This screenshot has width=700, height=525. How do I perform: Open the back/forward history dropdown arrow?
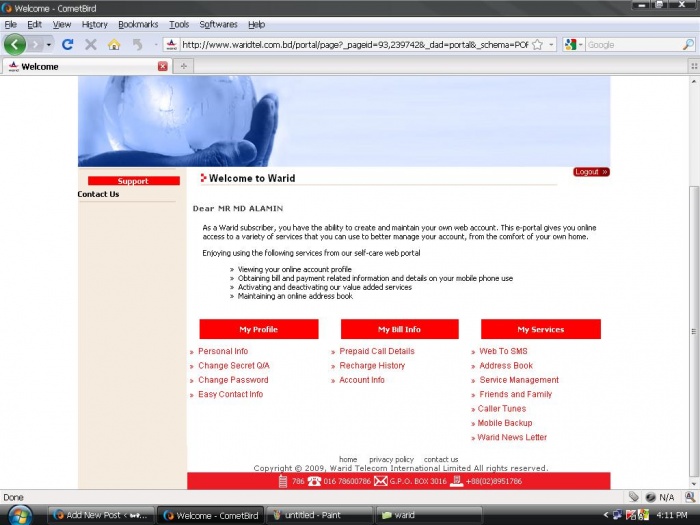point(48,45)
